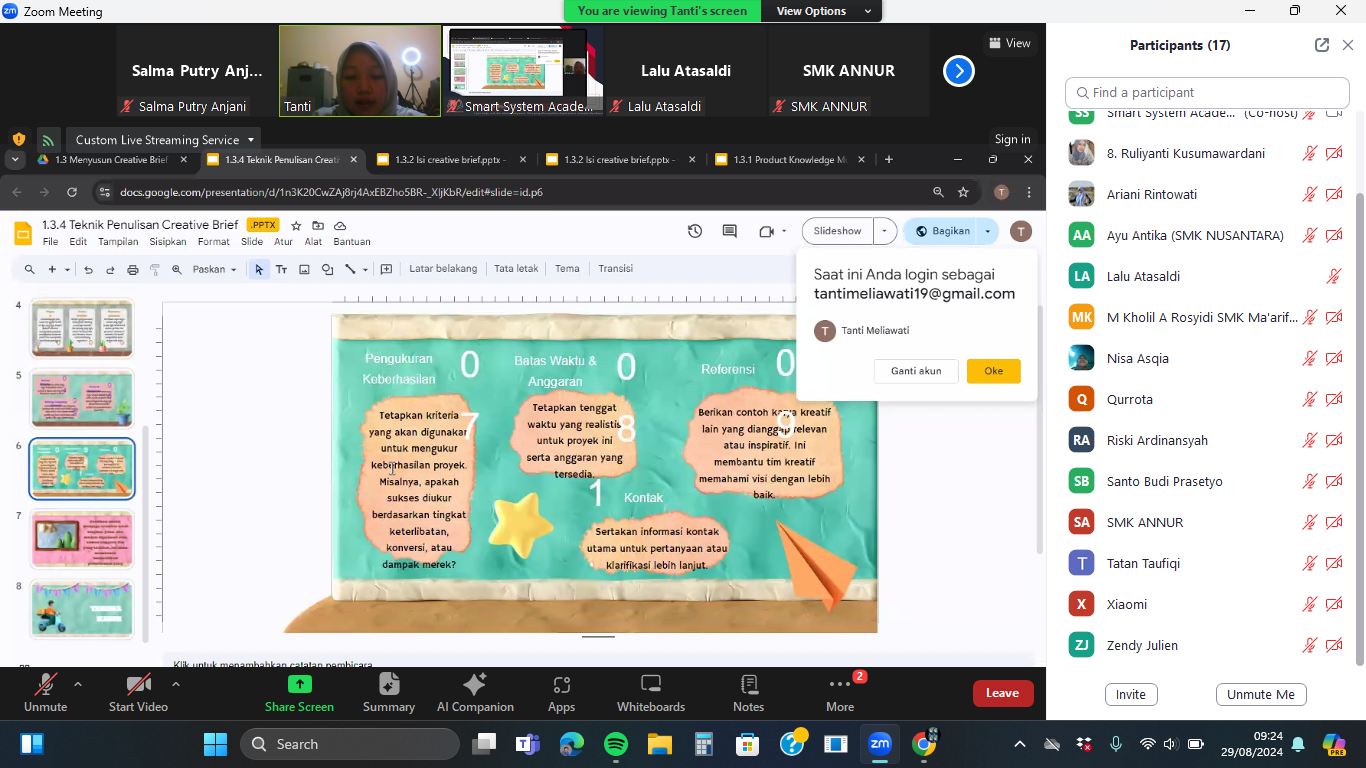This screenshot has height=768, width=1366.
Task: Open the comments history icon
Action: coord(730,231)
